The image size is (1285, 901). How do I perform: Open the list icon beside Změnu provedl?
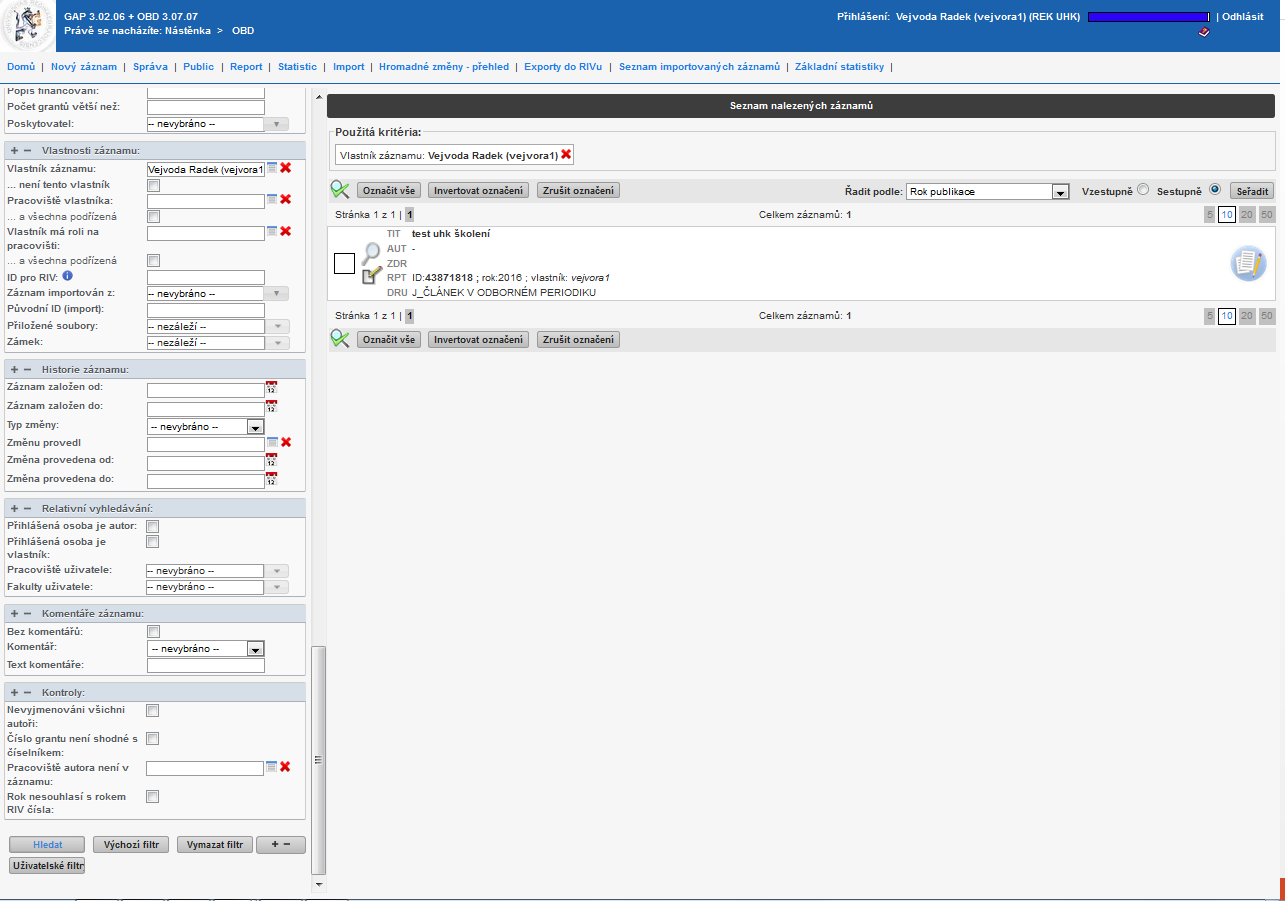pos(272,442)
